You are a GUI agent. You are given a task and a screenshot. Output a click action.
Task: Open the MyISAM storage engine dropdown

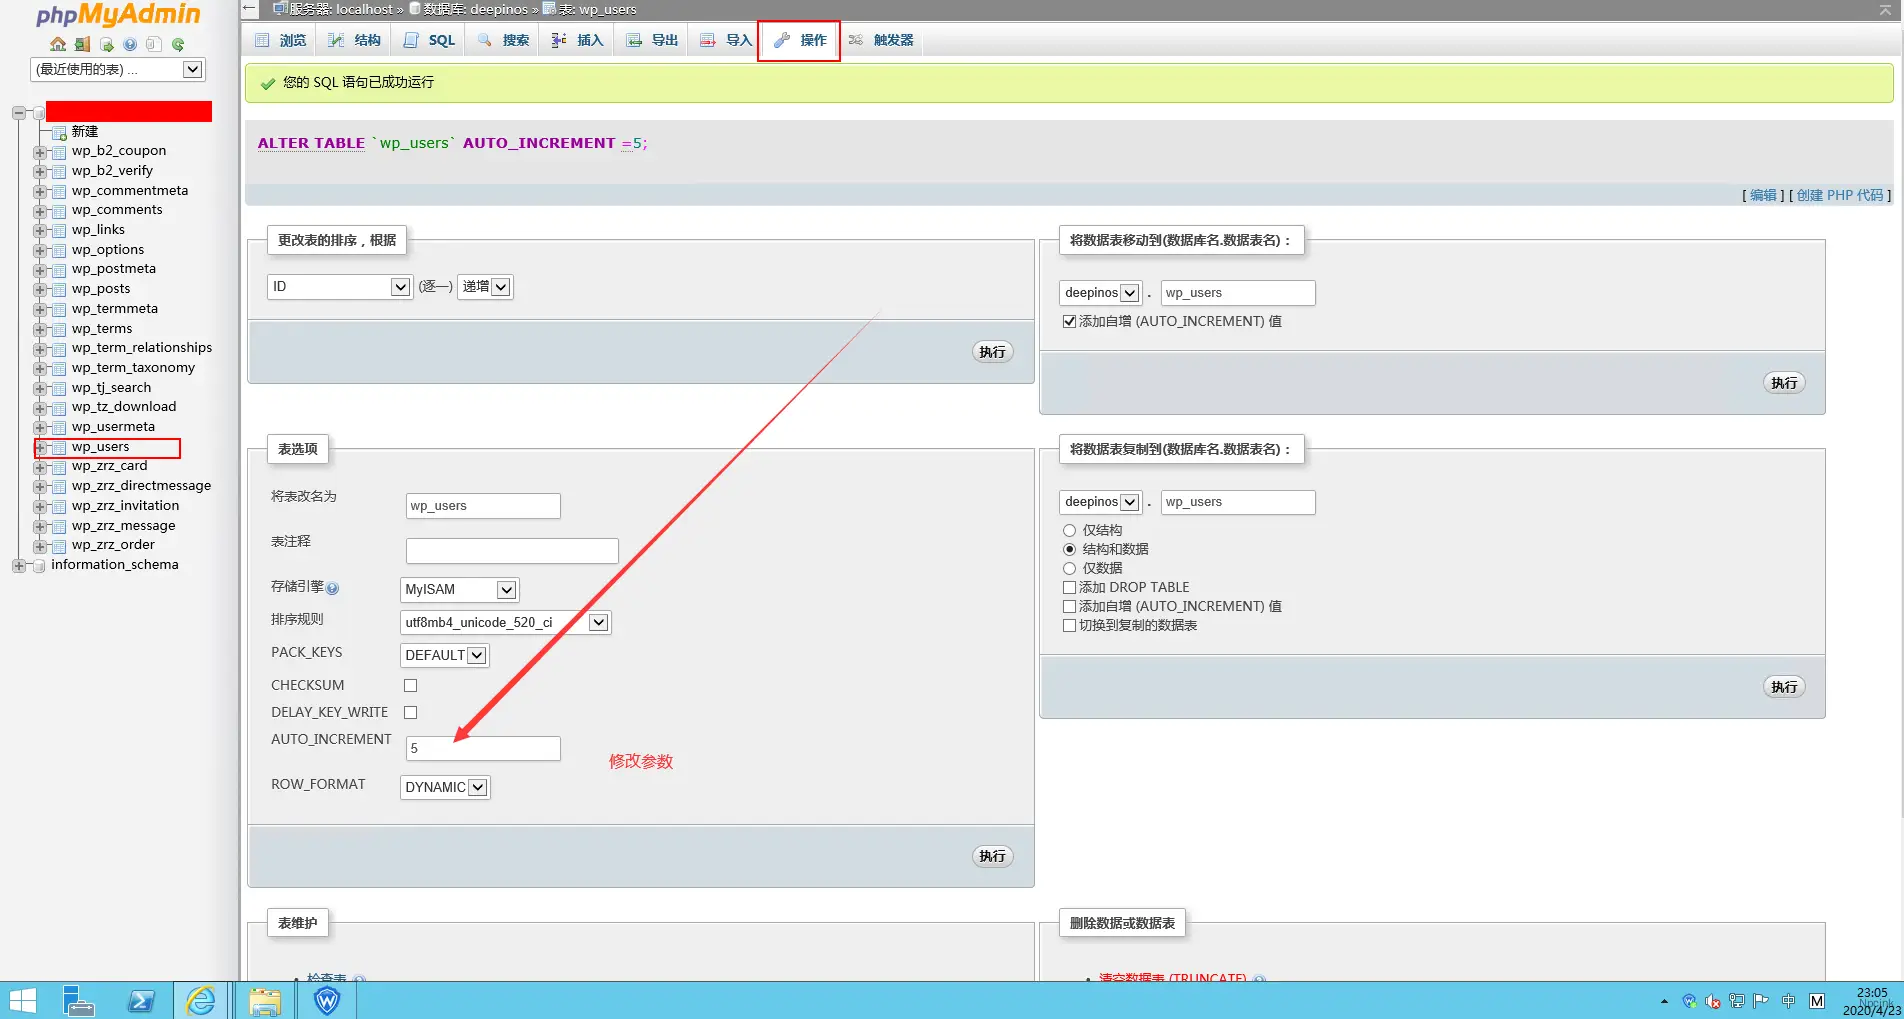[459, 590]
